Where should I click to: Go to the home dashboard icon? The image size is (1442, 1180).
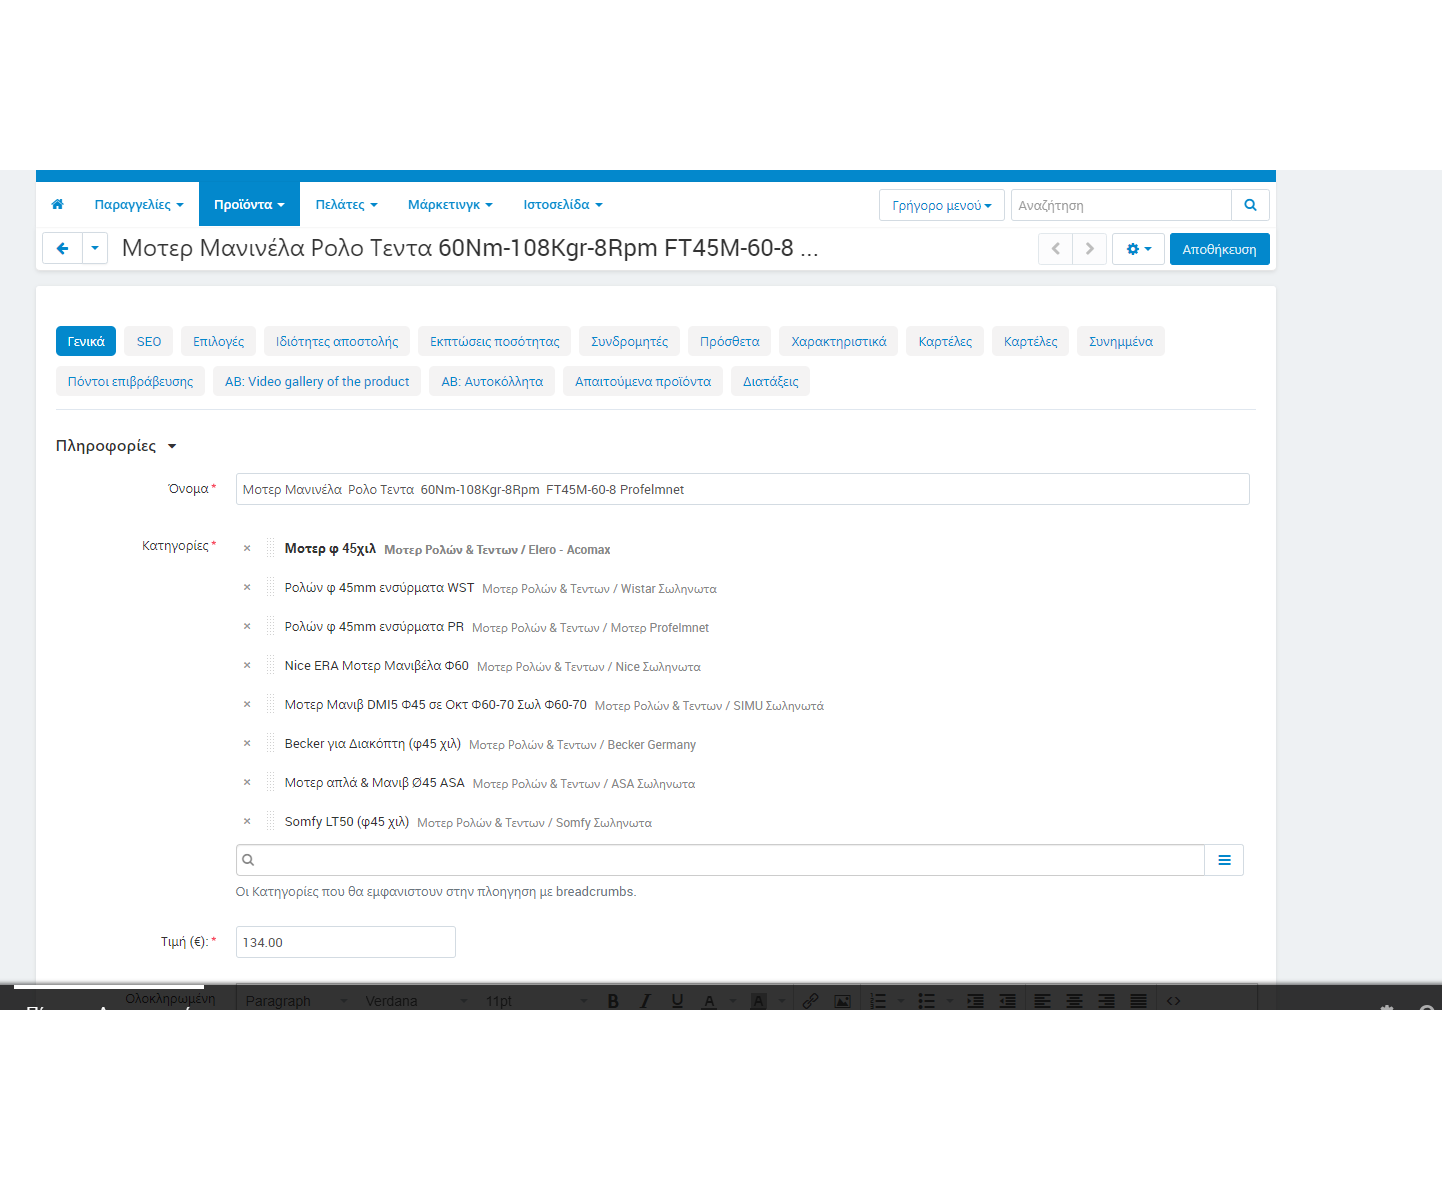coord(57,204)
